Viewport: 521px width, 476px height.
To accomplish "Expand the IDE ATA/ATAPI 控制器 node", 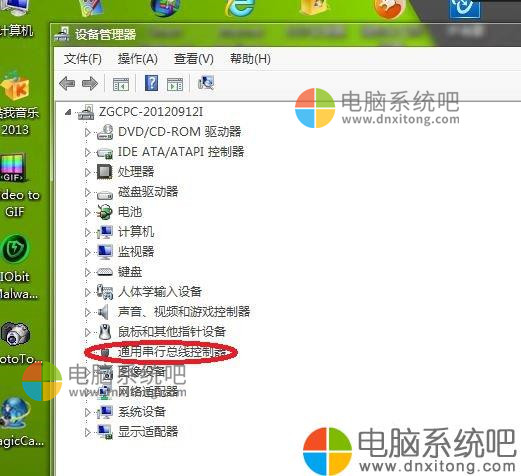I will pos(88,152).
